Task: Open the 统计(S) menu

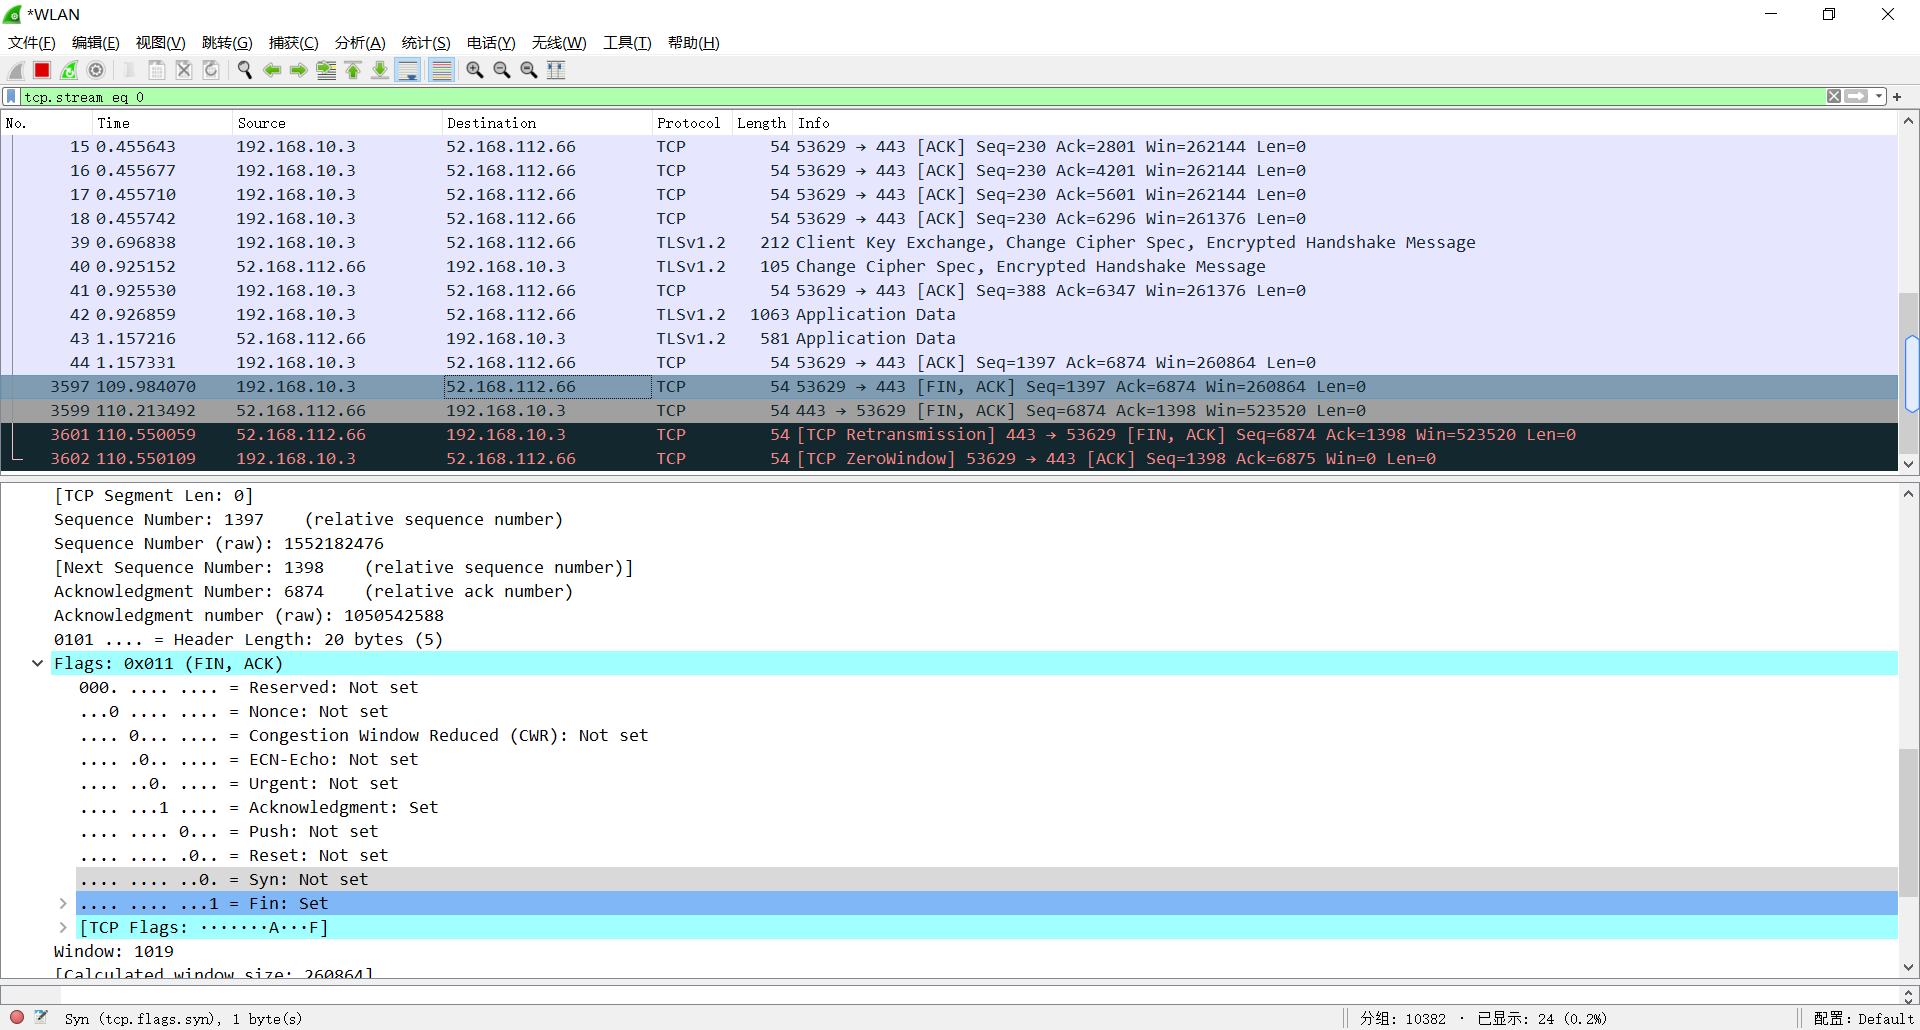Action: point(425,43)
